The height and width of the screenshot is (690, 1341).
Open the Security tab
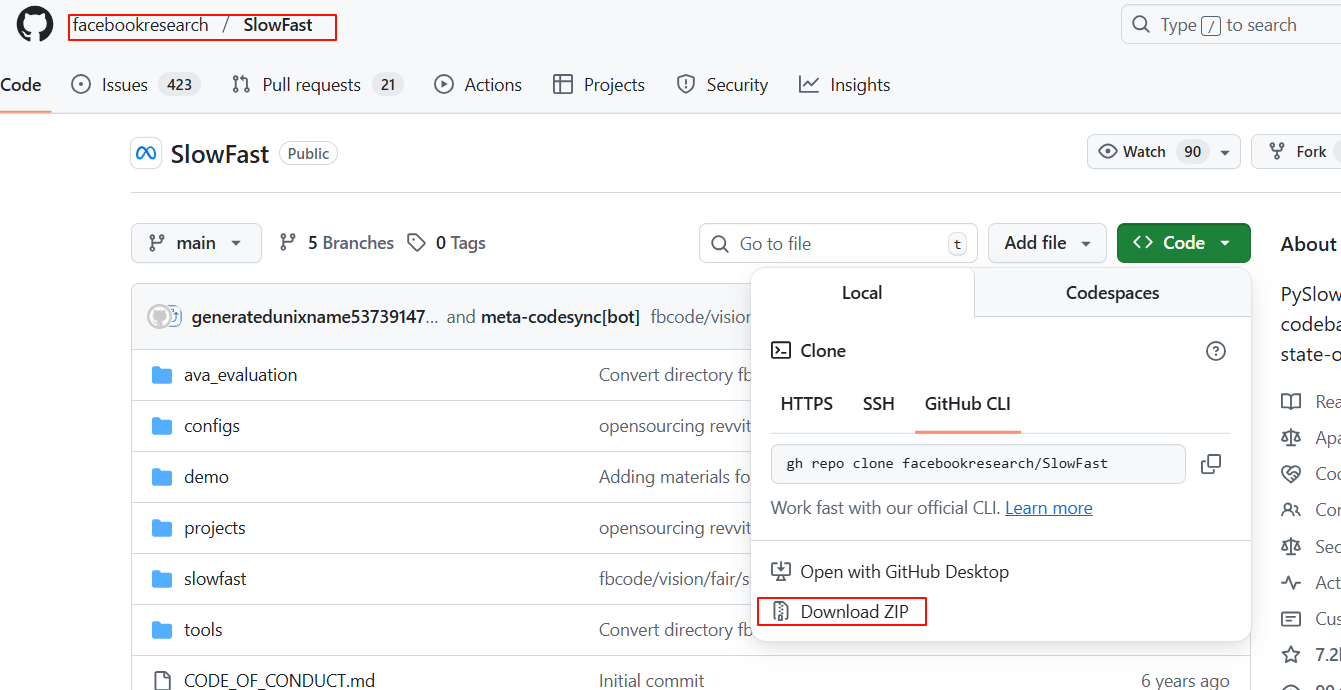pos(722,85)
